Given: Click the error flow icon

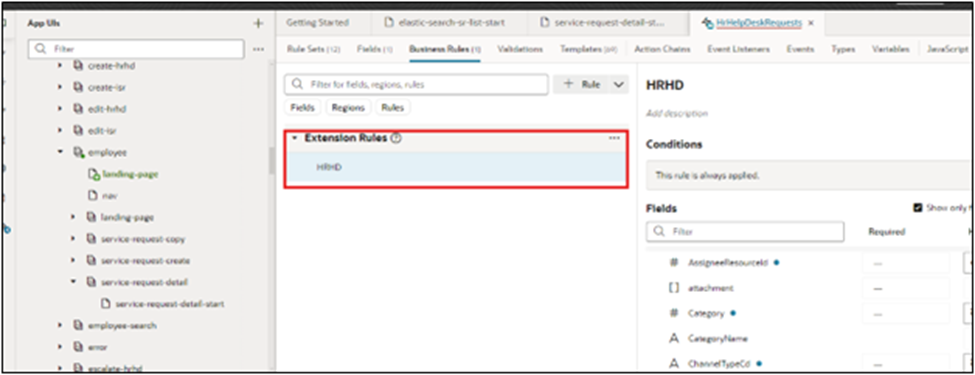Looking at the screenshot, I should (78, 348).
